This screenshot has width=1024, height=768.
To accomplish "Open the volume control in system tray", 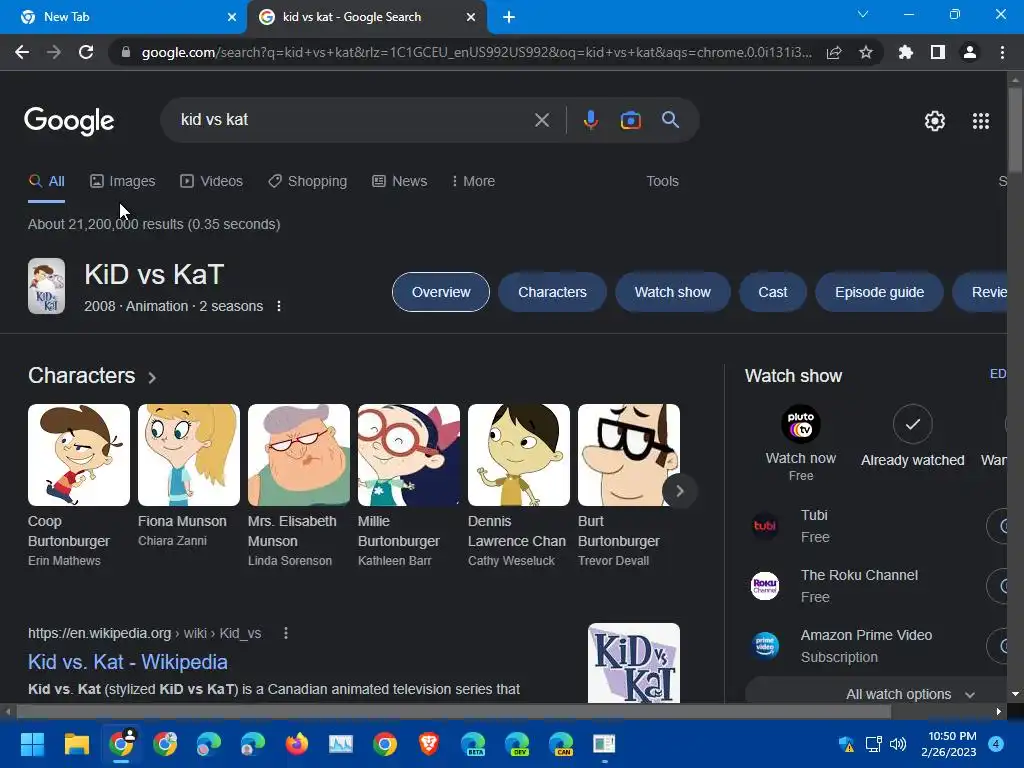I will (x=898, y=744).
